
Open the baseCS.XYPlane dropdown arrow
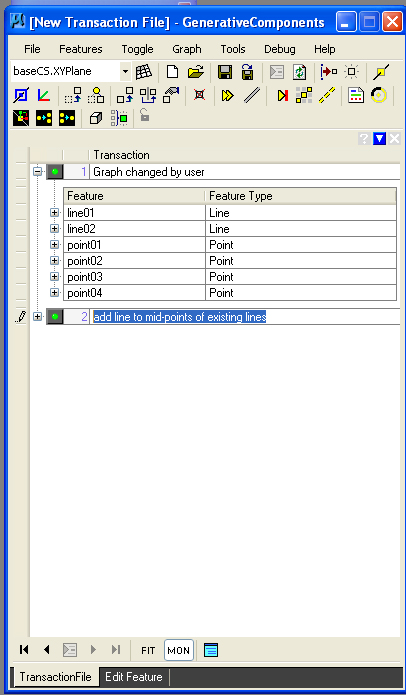(125, 71)
